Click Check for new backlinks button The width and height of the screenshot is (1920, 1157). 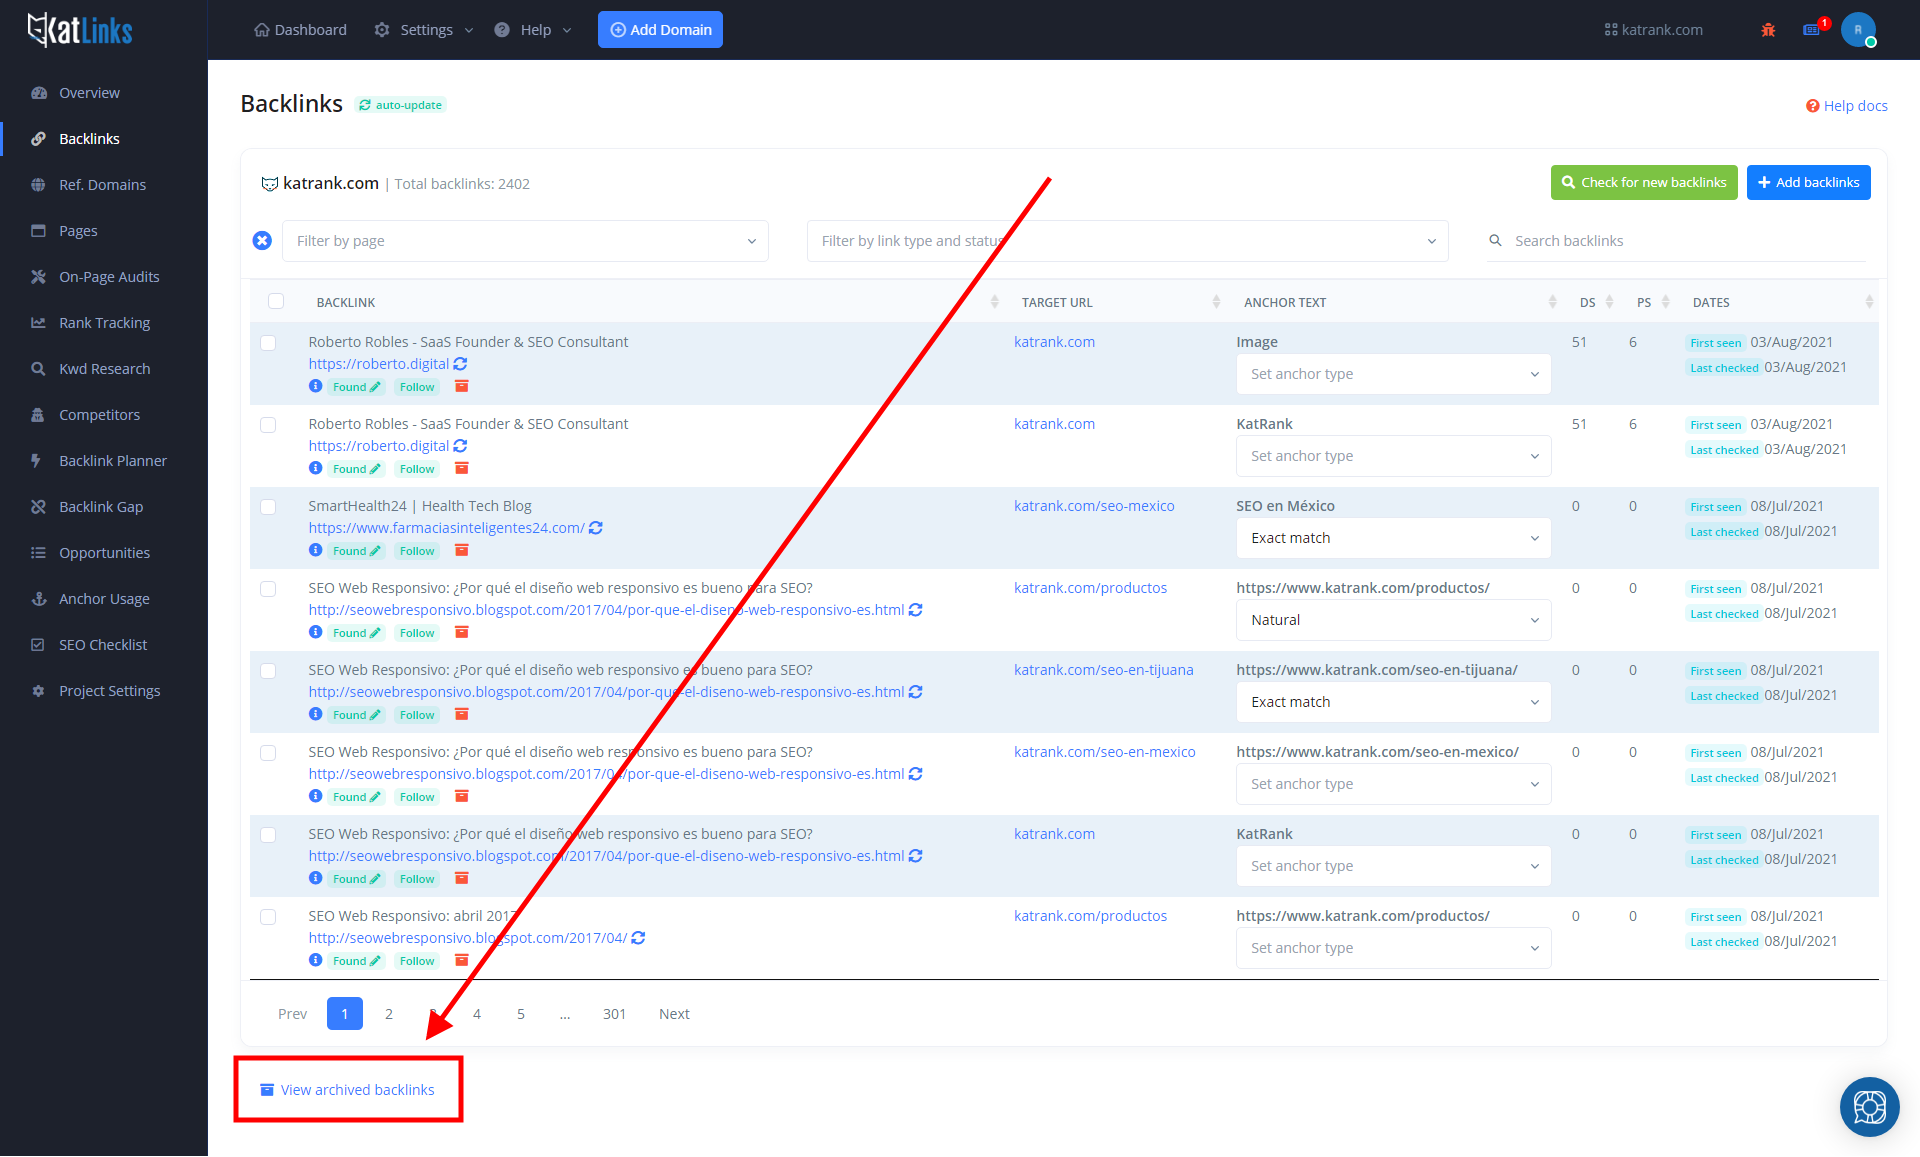click(1644, 183)
